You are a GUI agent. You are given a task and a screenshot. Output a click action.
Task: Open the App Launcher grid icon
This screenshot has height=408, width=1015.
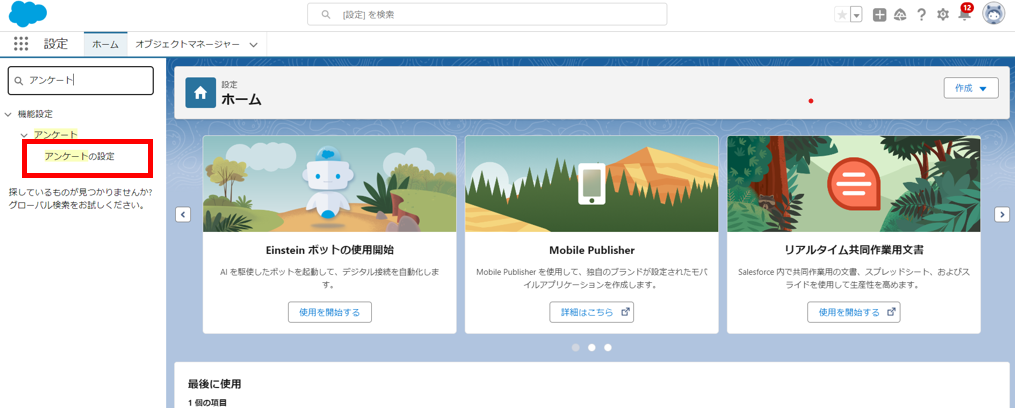coord(21,44)
